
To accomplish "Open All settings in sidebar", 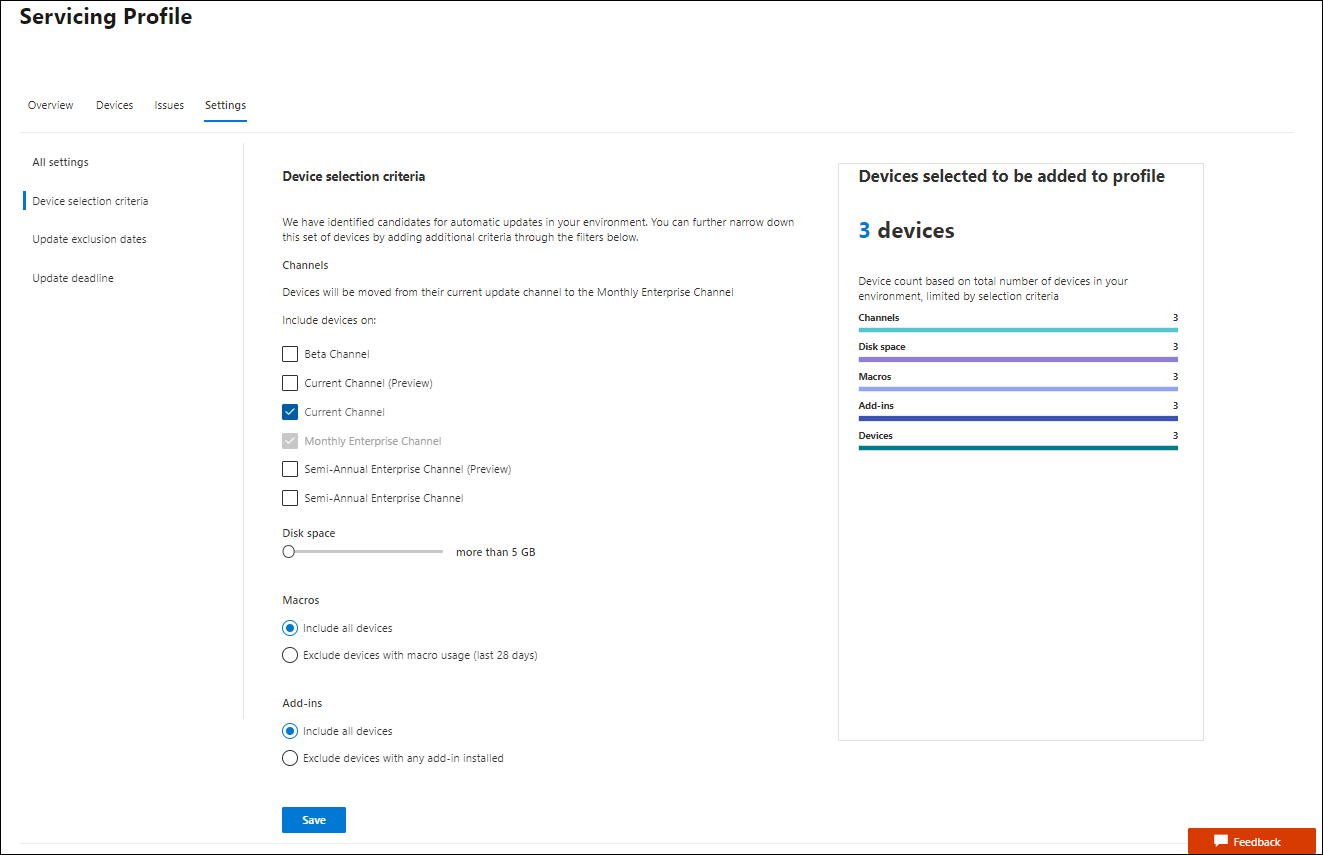I will click(60, 162).
